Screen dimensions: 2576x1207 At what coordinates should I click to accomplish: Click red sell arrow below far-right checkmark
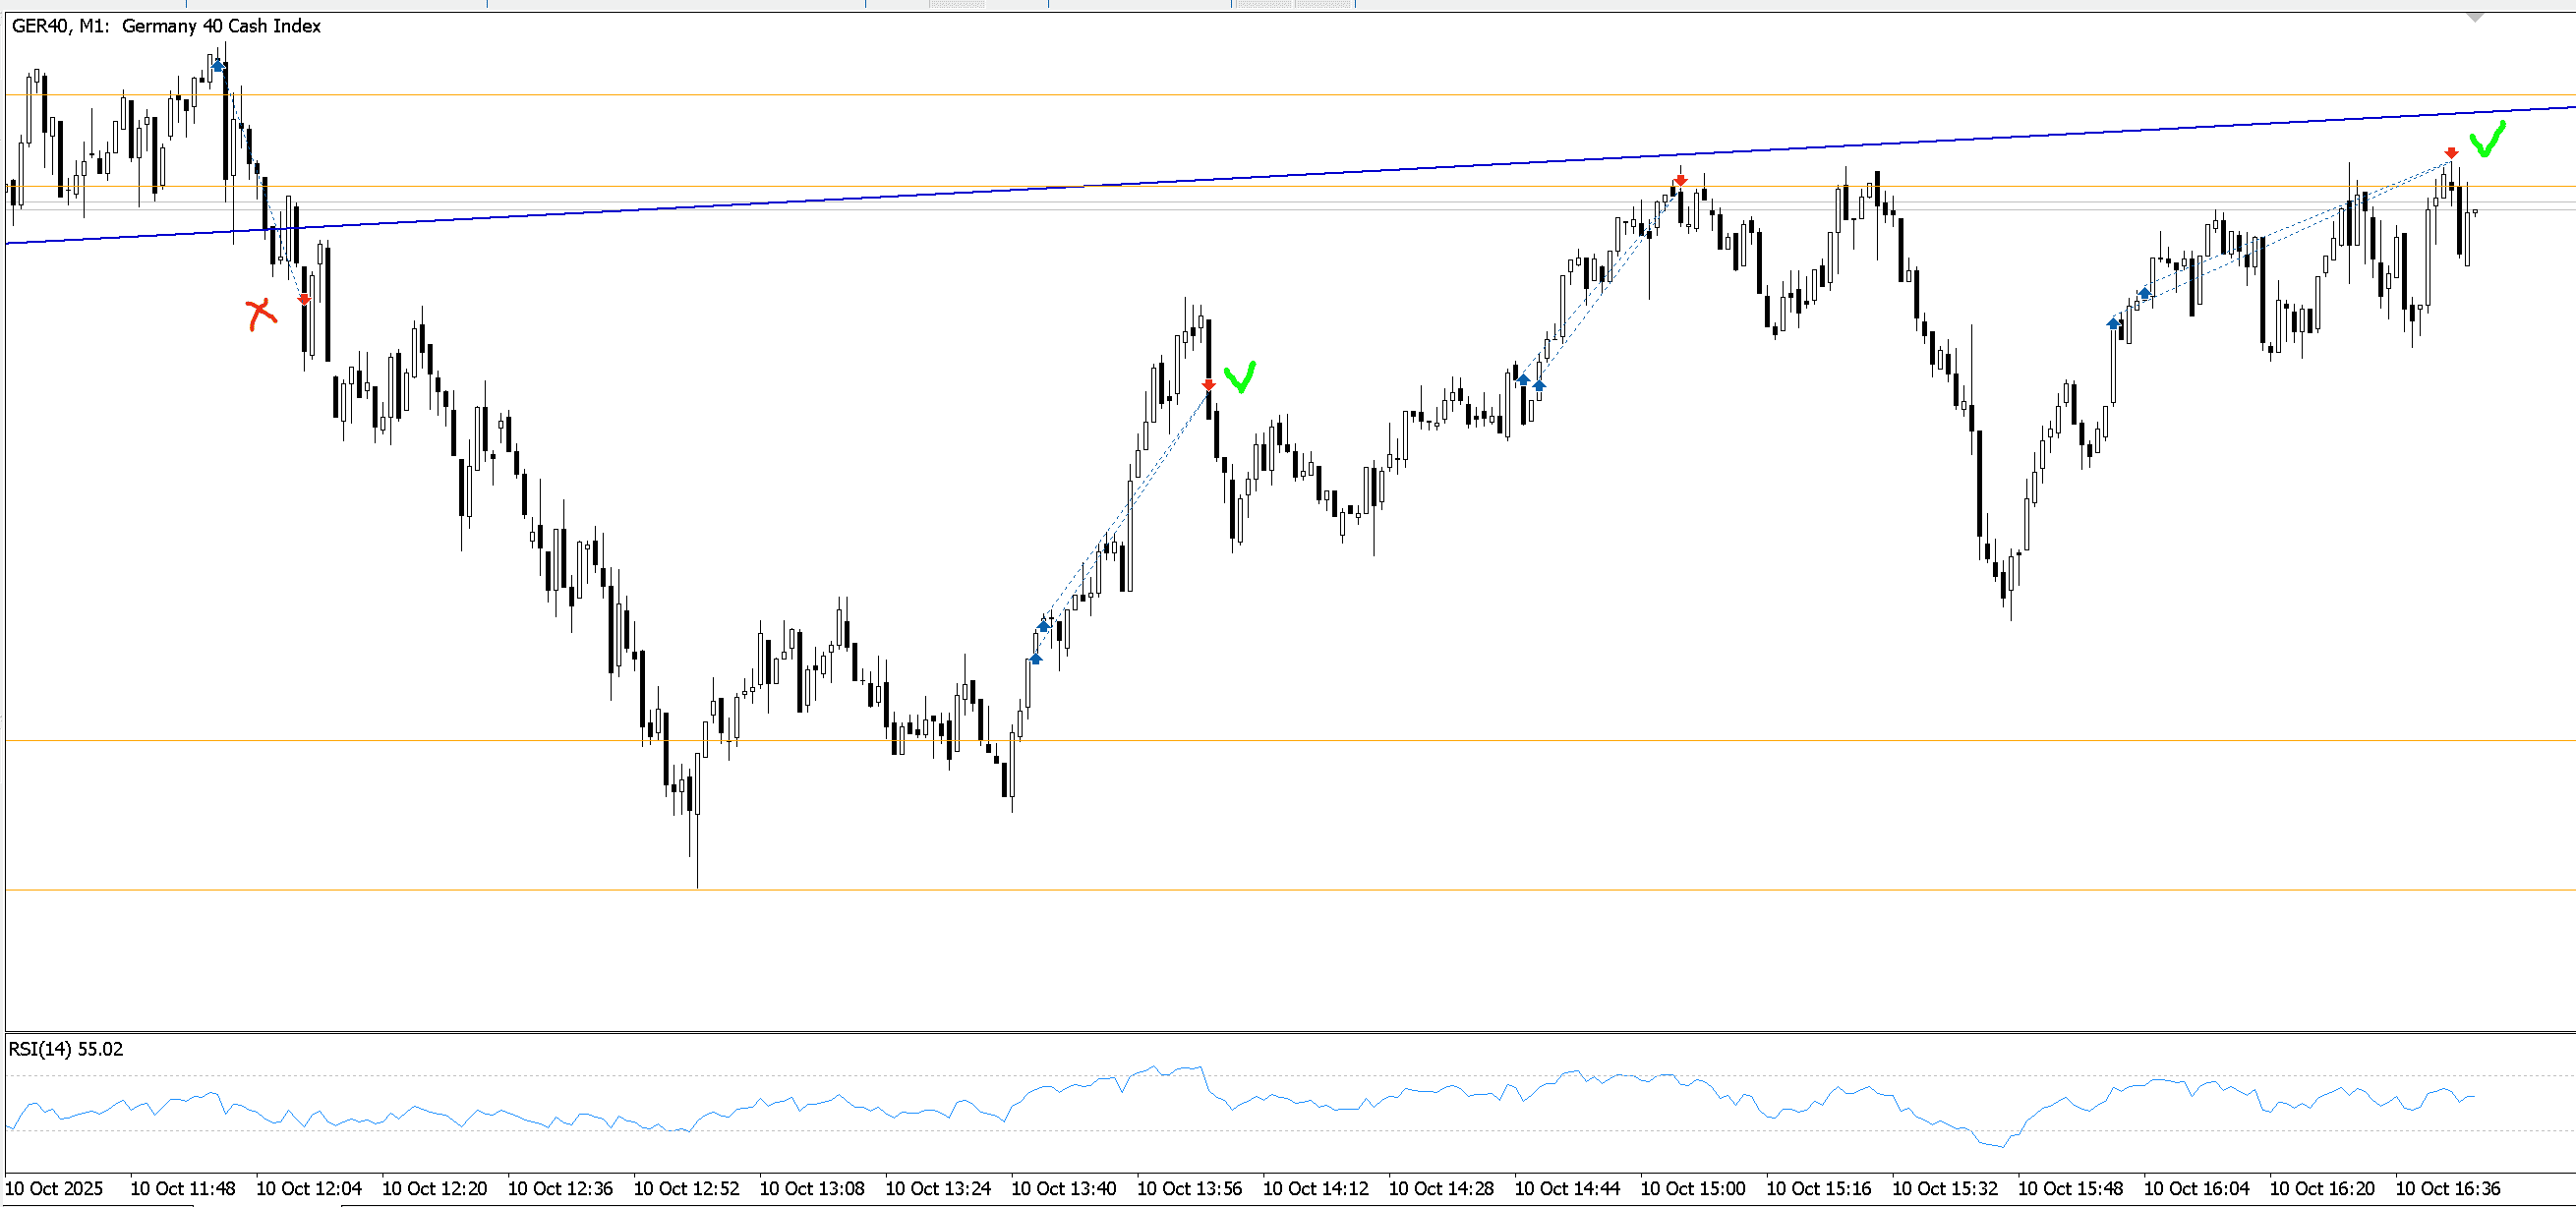2451,153
